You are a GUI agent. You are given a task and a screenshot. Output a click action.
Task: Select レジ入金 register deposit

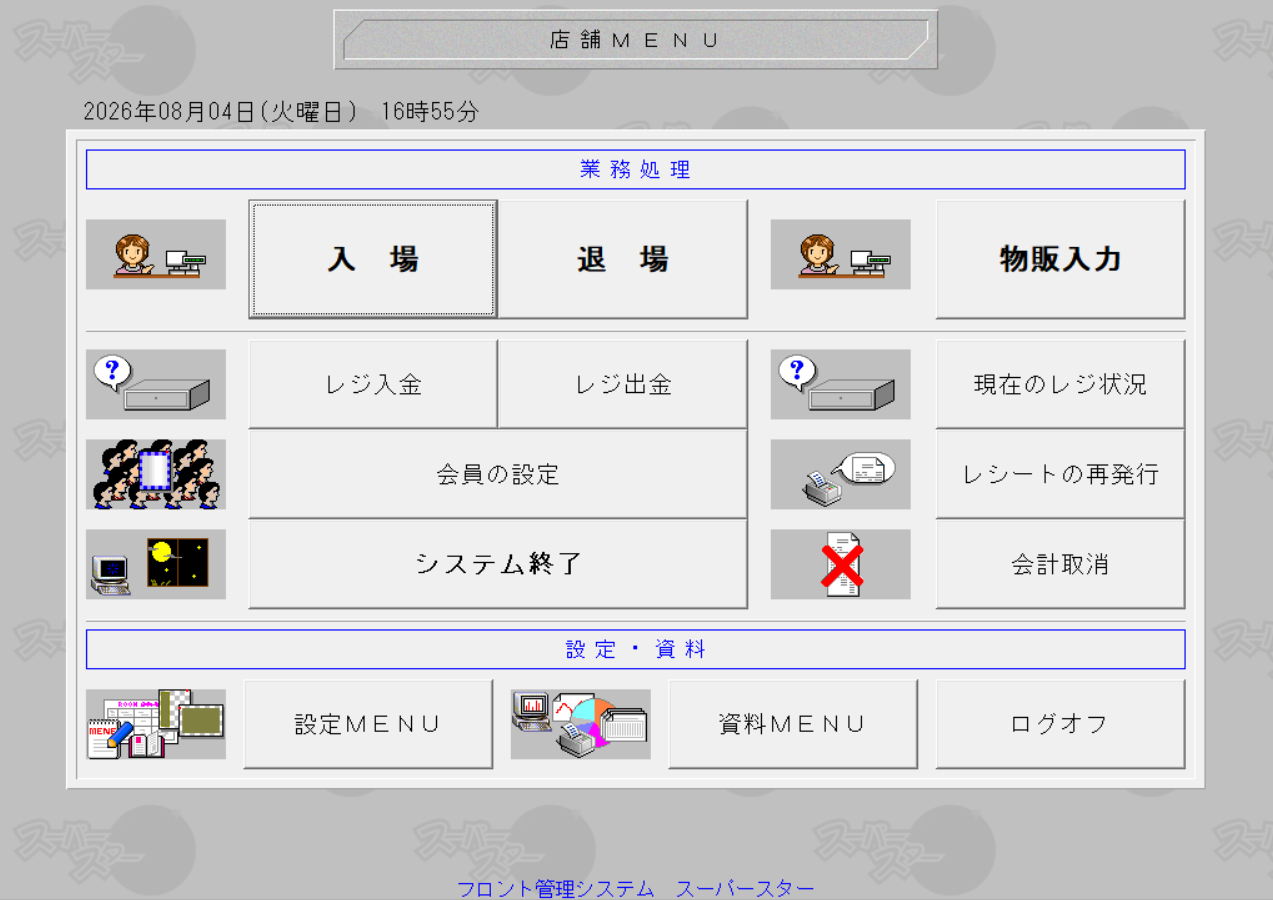[373, 384]
